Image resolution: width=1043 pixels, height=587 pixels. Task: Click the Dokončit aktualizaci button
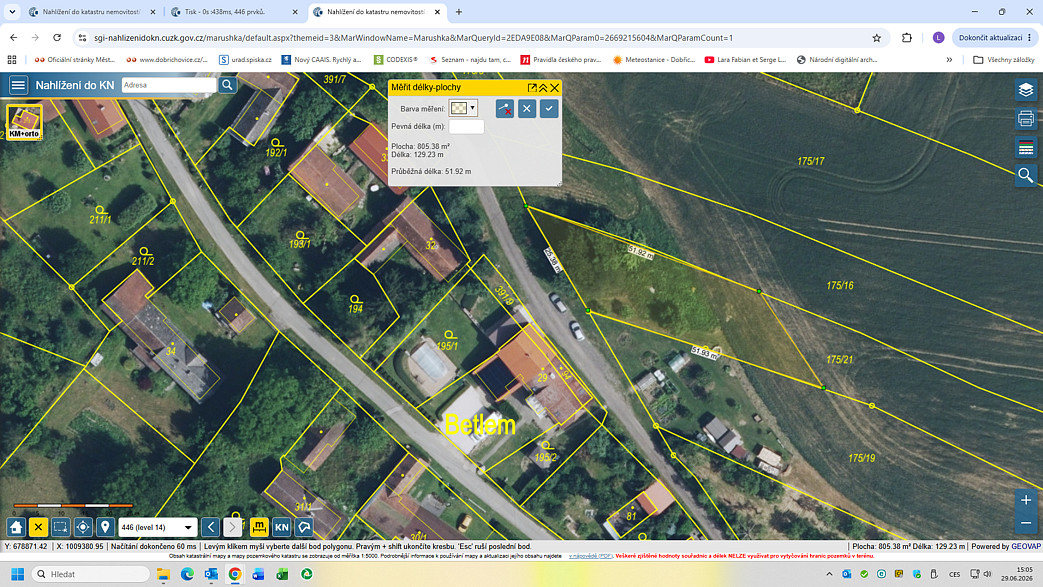(995, 38)
